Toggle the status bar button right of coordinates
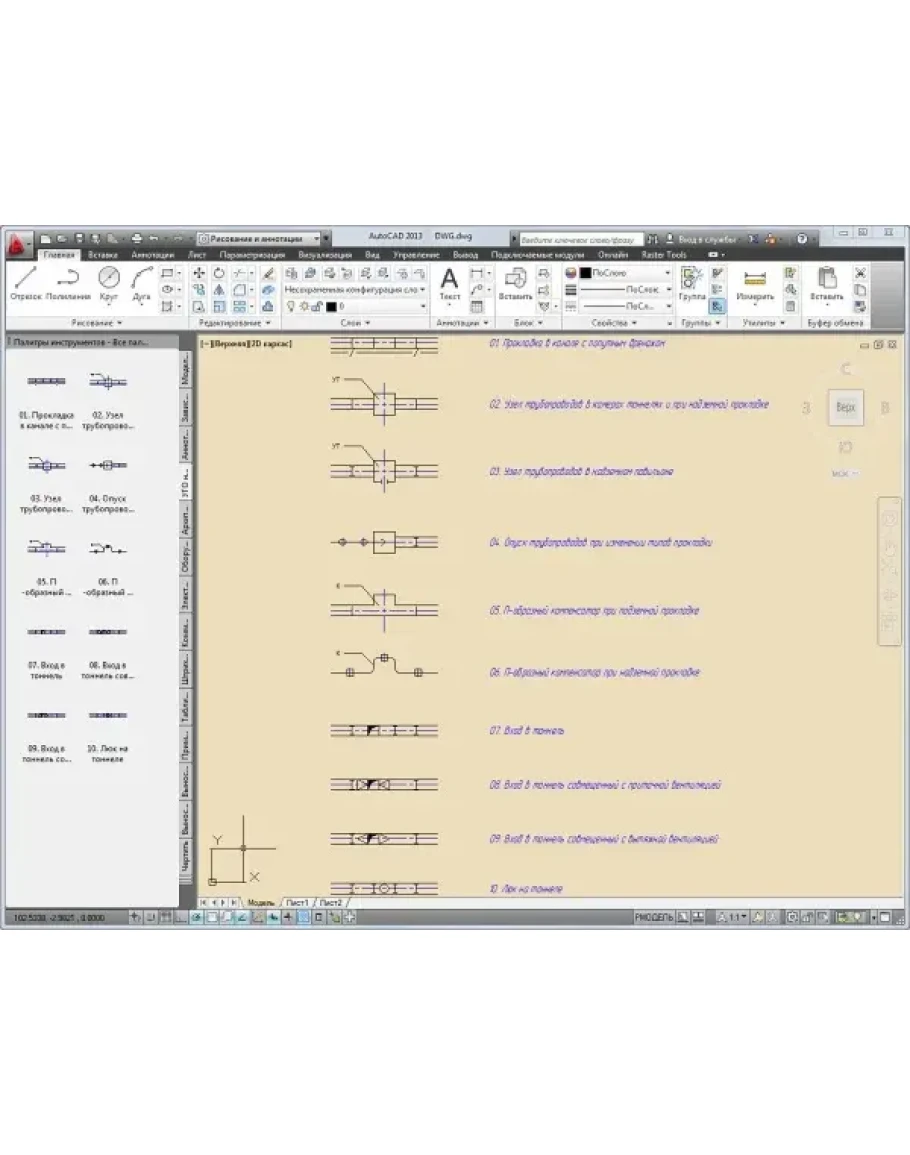Viewport: 910px width, 1155px height. [x=137, y=916]
